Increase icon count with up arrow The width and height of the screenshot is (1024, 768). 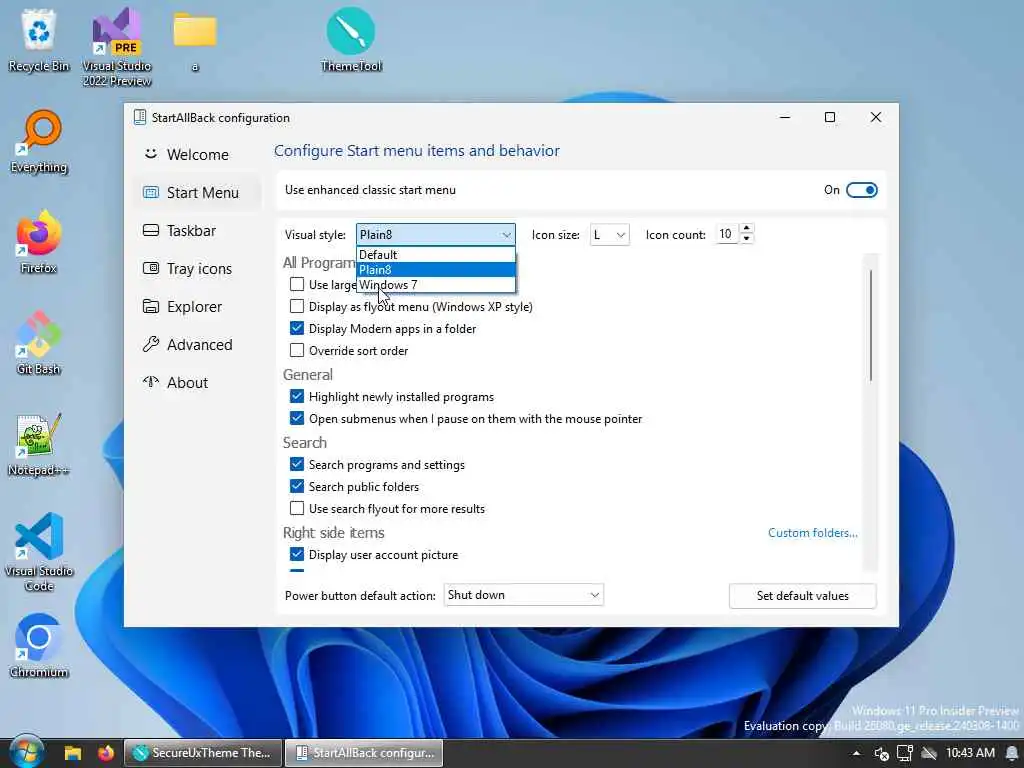(x=746, y=229)
